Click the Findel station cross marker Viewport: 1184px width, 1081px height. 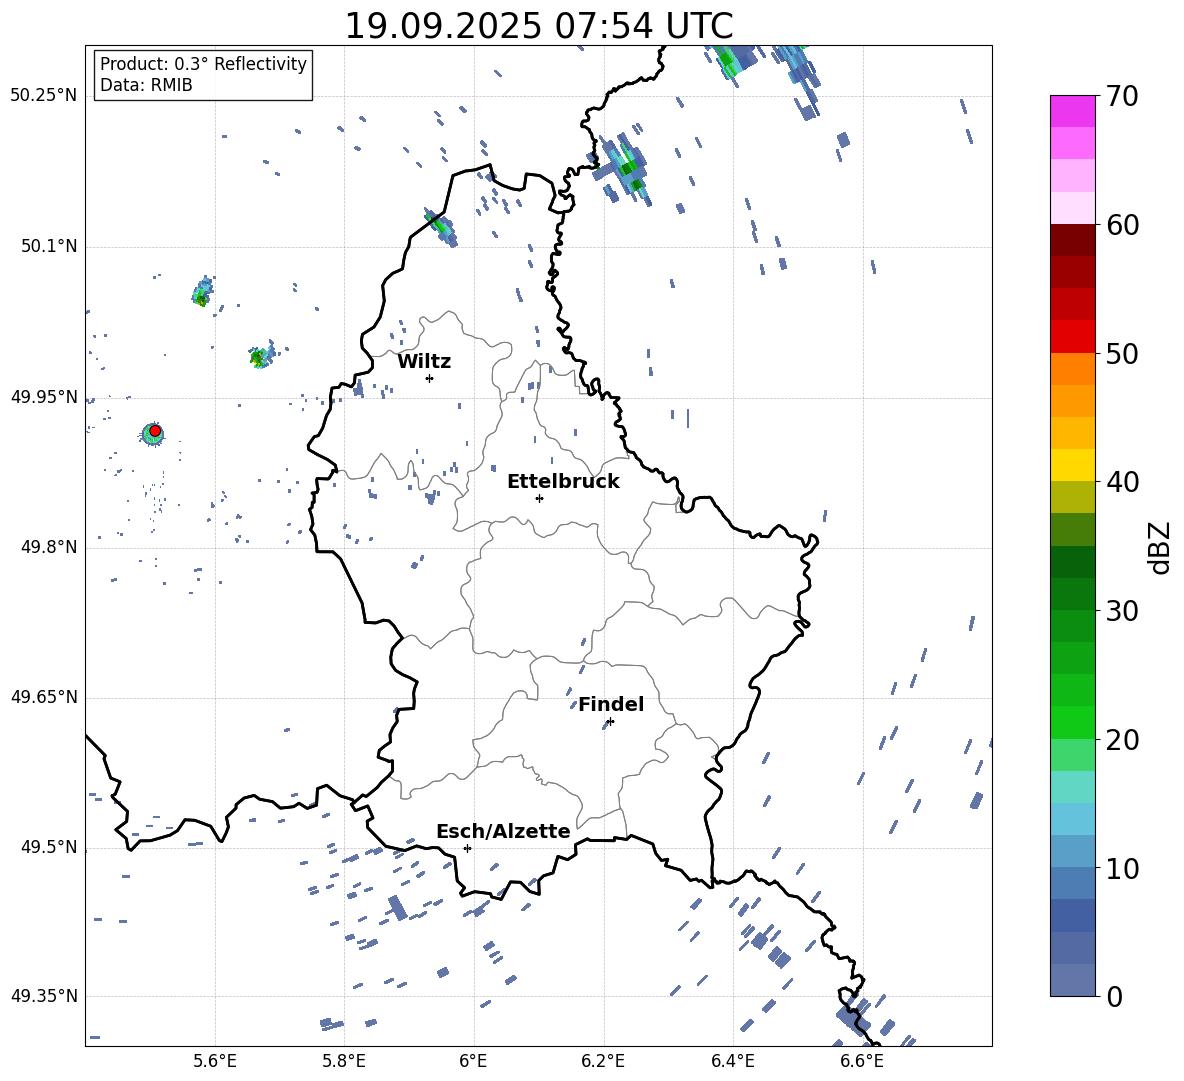tap(610, 721)
